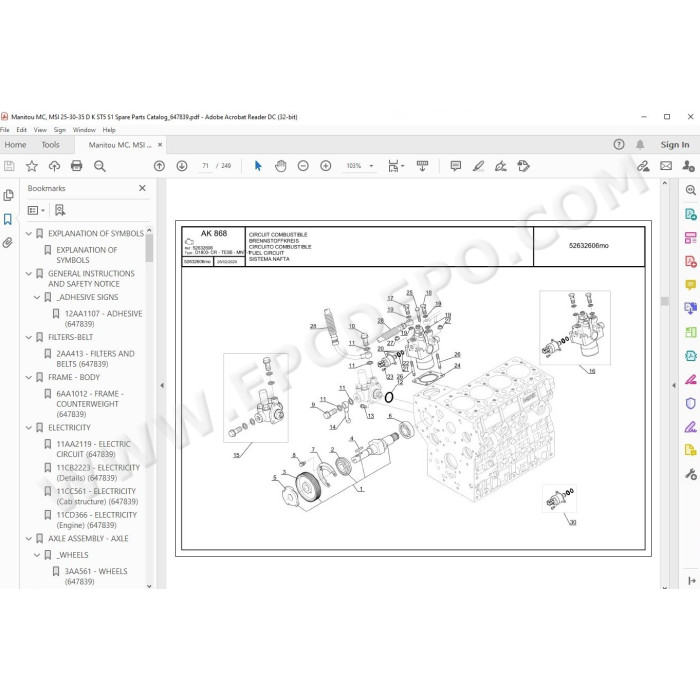Zoom out with minus circle icon
The image size is (700, 700).
click(303, 166)
